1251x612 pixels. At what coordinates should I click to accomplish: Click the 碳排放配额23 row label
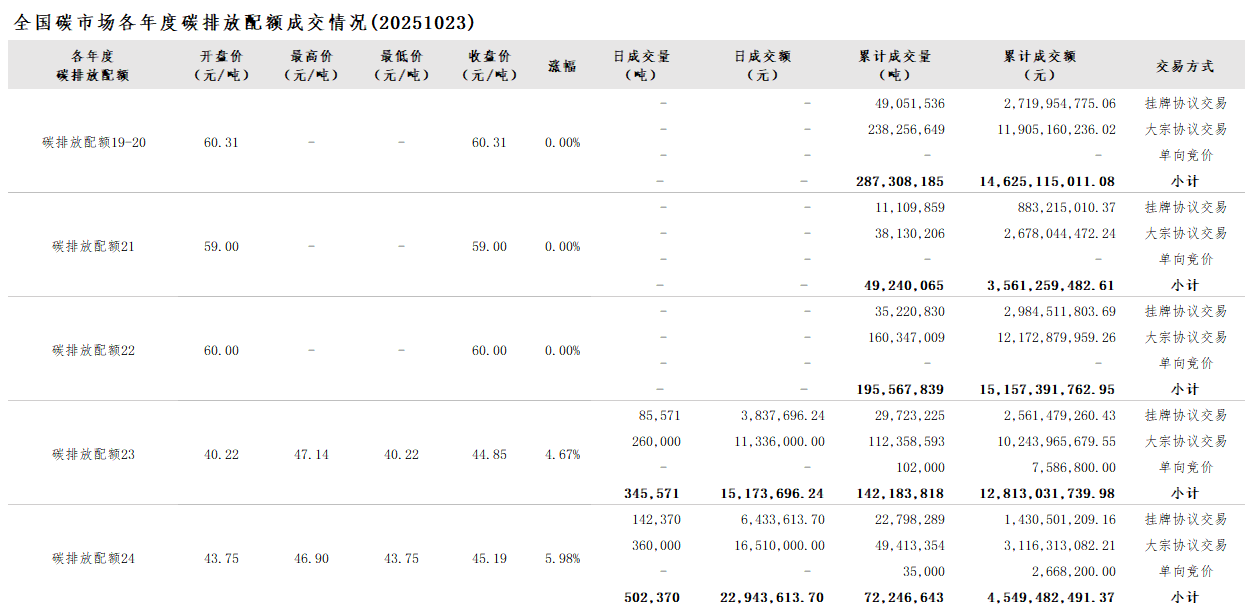(94, 454)
